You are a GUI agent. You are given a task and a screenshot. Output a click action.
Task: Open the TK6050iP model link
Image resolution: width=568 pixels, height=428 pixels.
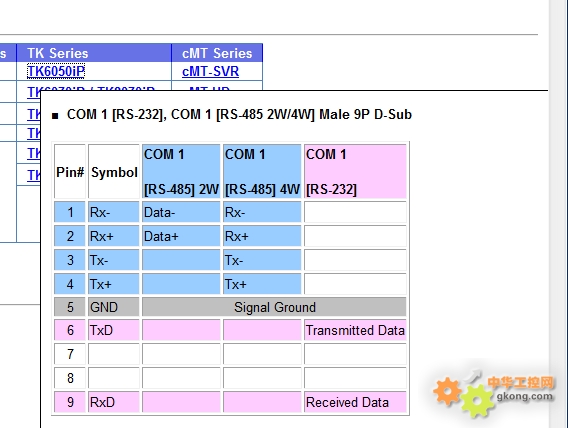pos(56,71)
